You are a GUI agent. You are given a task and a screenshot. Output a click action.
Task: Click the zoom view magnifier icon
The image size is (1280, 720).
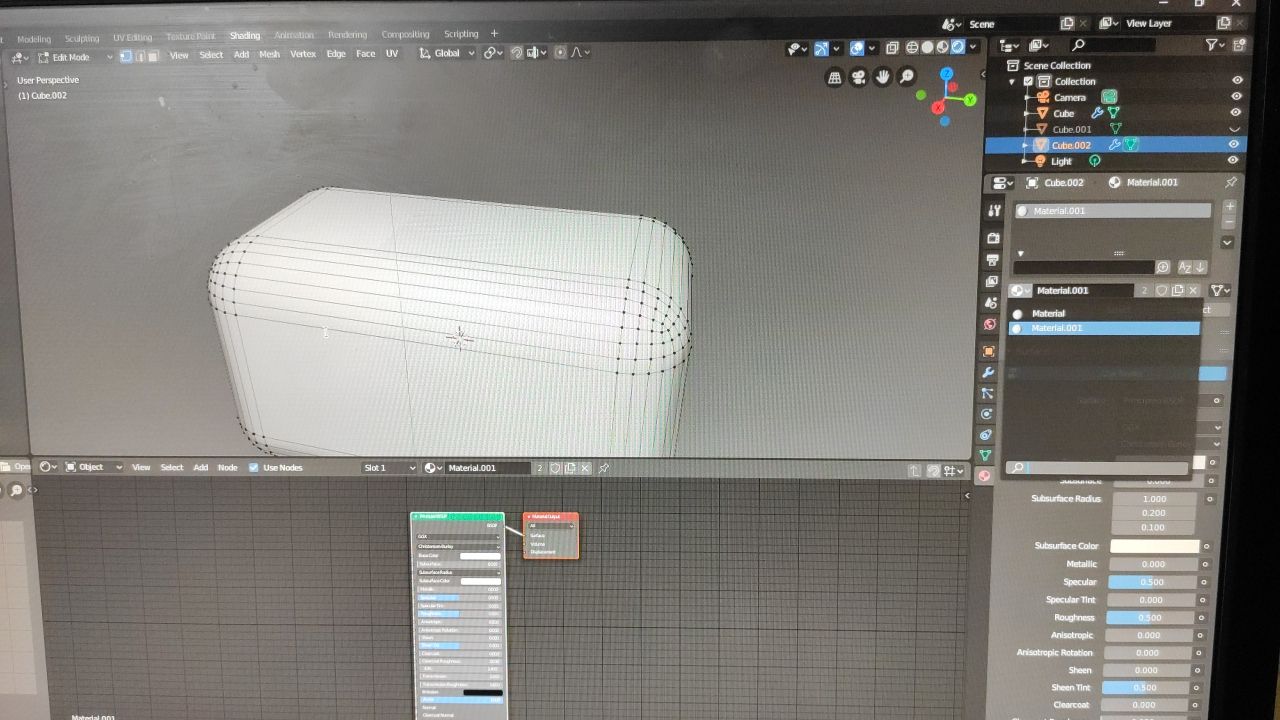907,77
